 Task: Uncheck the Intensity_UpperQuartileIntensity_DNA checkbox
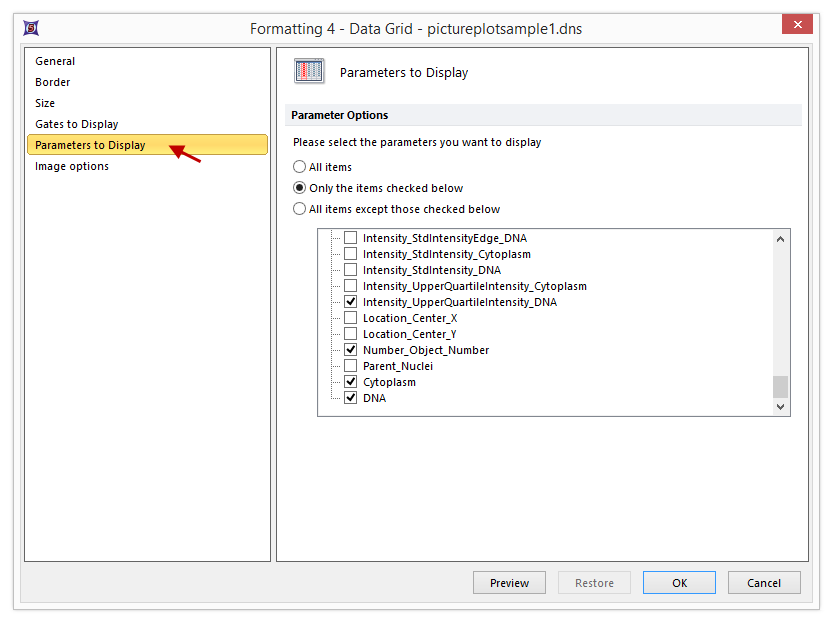[x=350, y=302]
